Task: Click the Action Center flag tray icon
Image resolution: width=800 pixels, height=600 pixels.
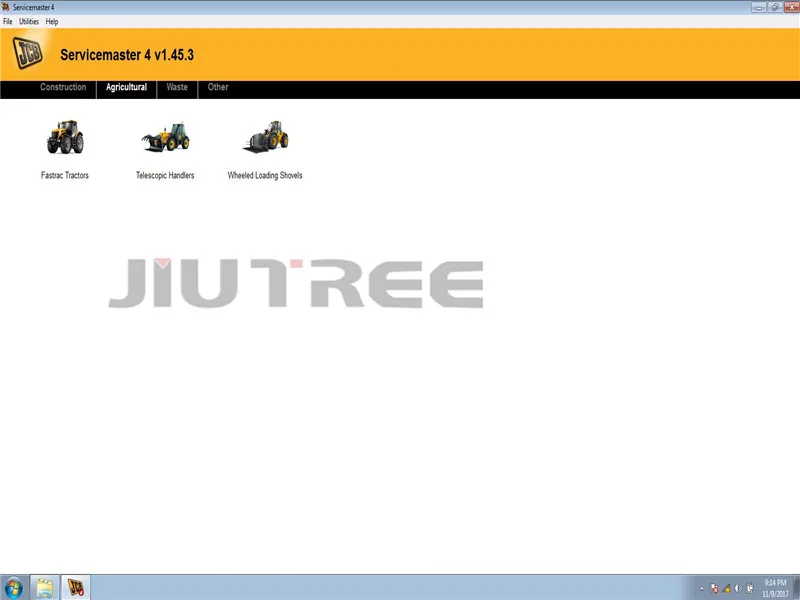Action: pos(714,589)
